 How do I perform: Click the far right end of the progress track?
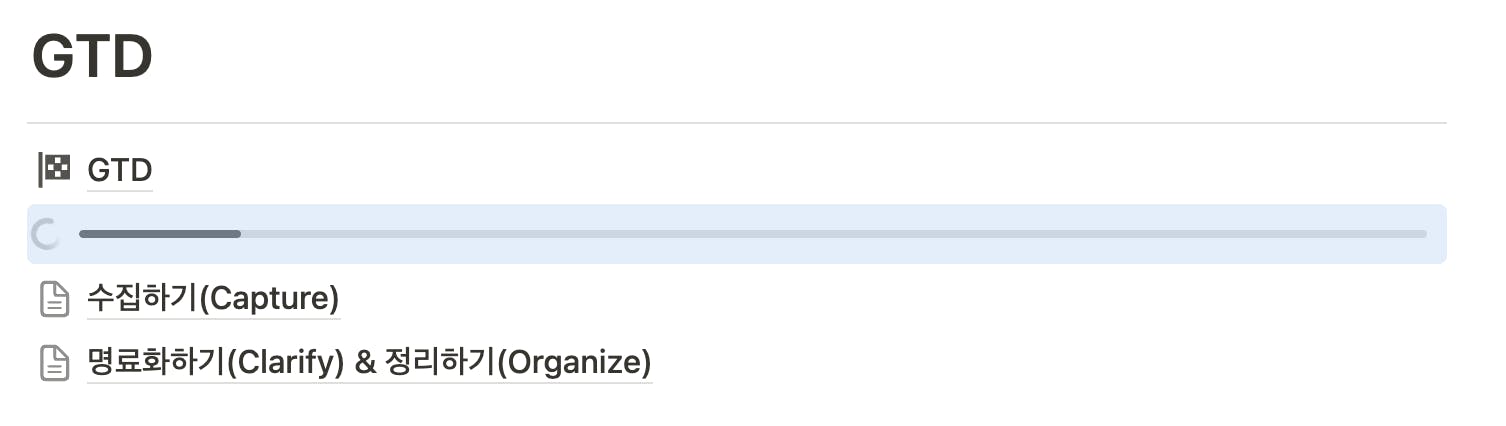(x=1421, y=234)
